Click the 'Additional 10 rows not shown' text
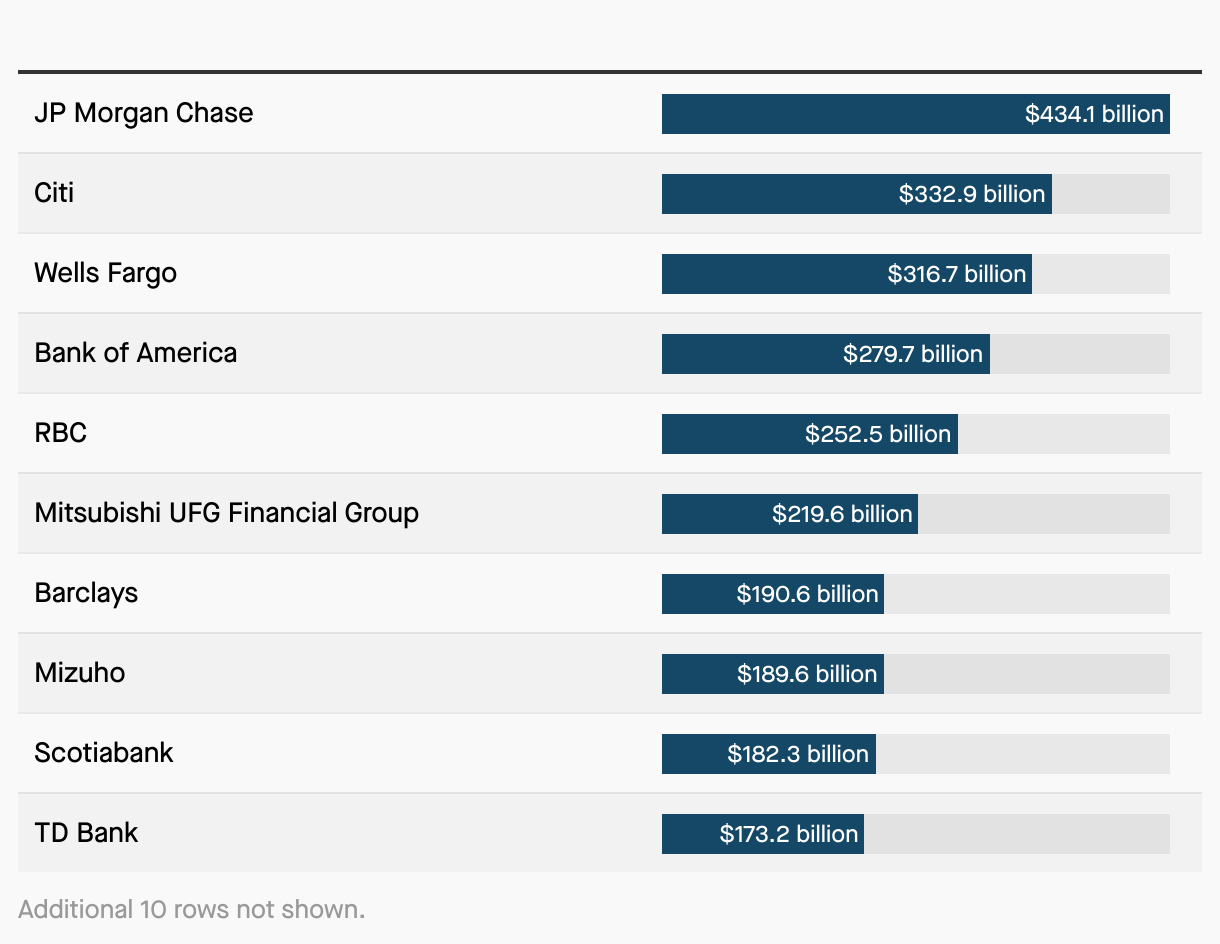1220x944 pixels. (x=192, y=909)
